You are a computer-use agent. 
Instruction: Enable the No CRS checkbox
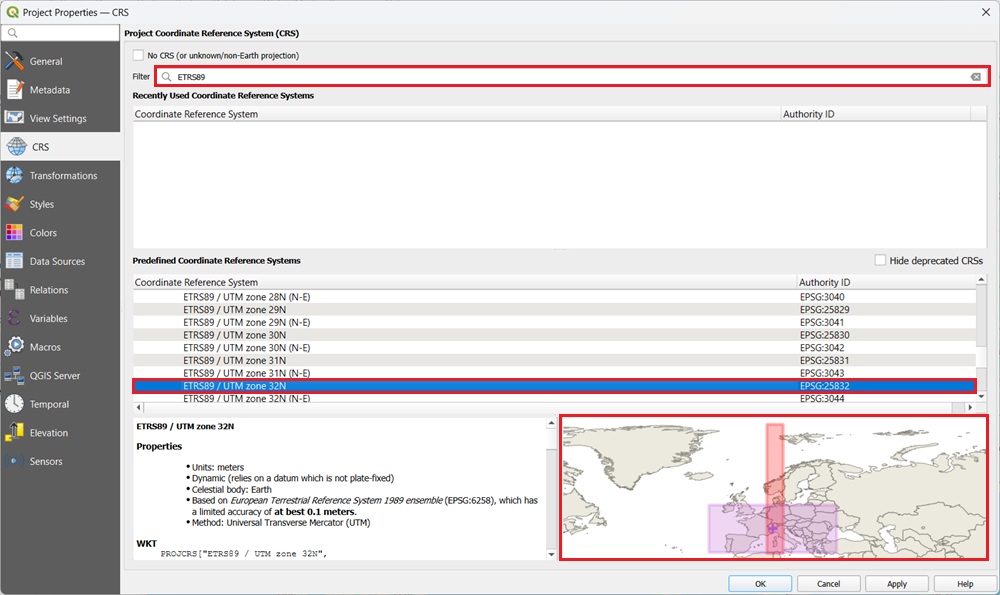click(x=139, y=56)
